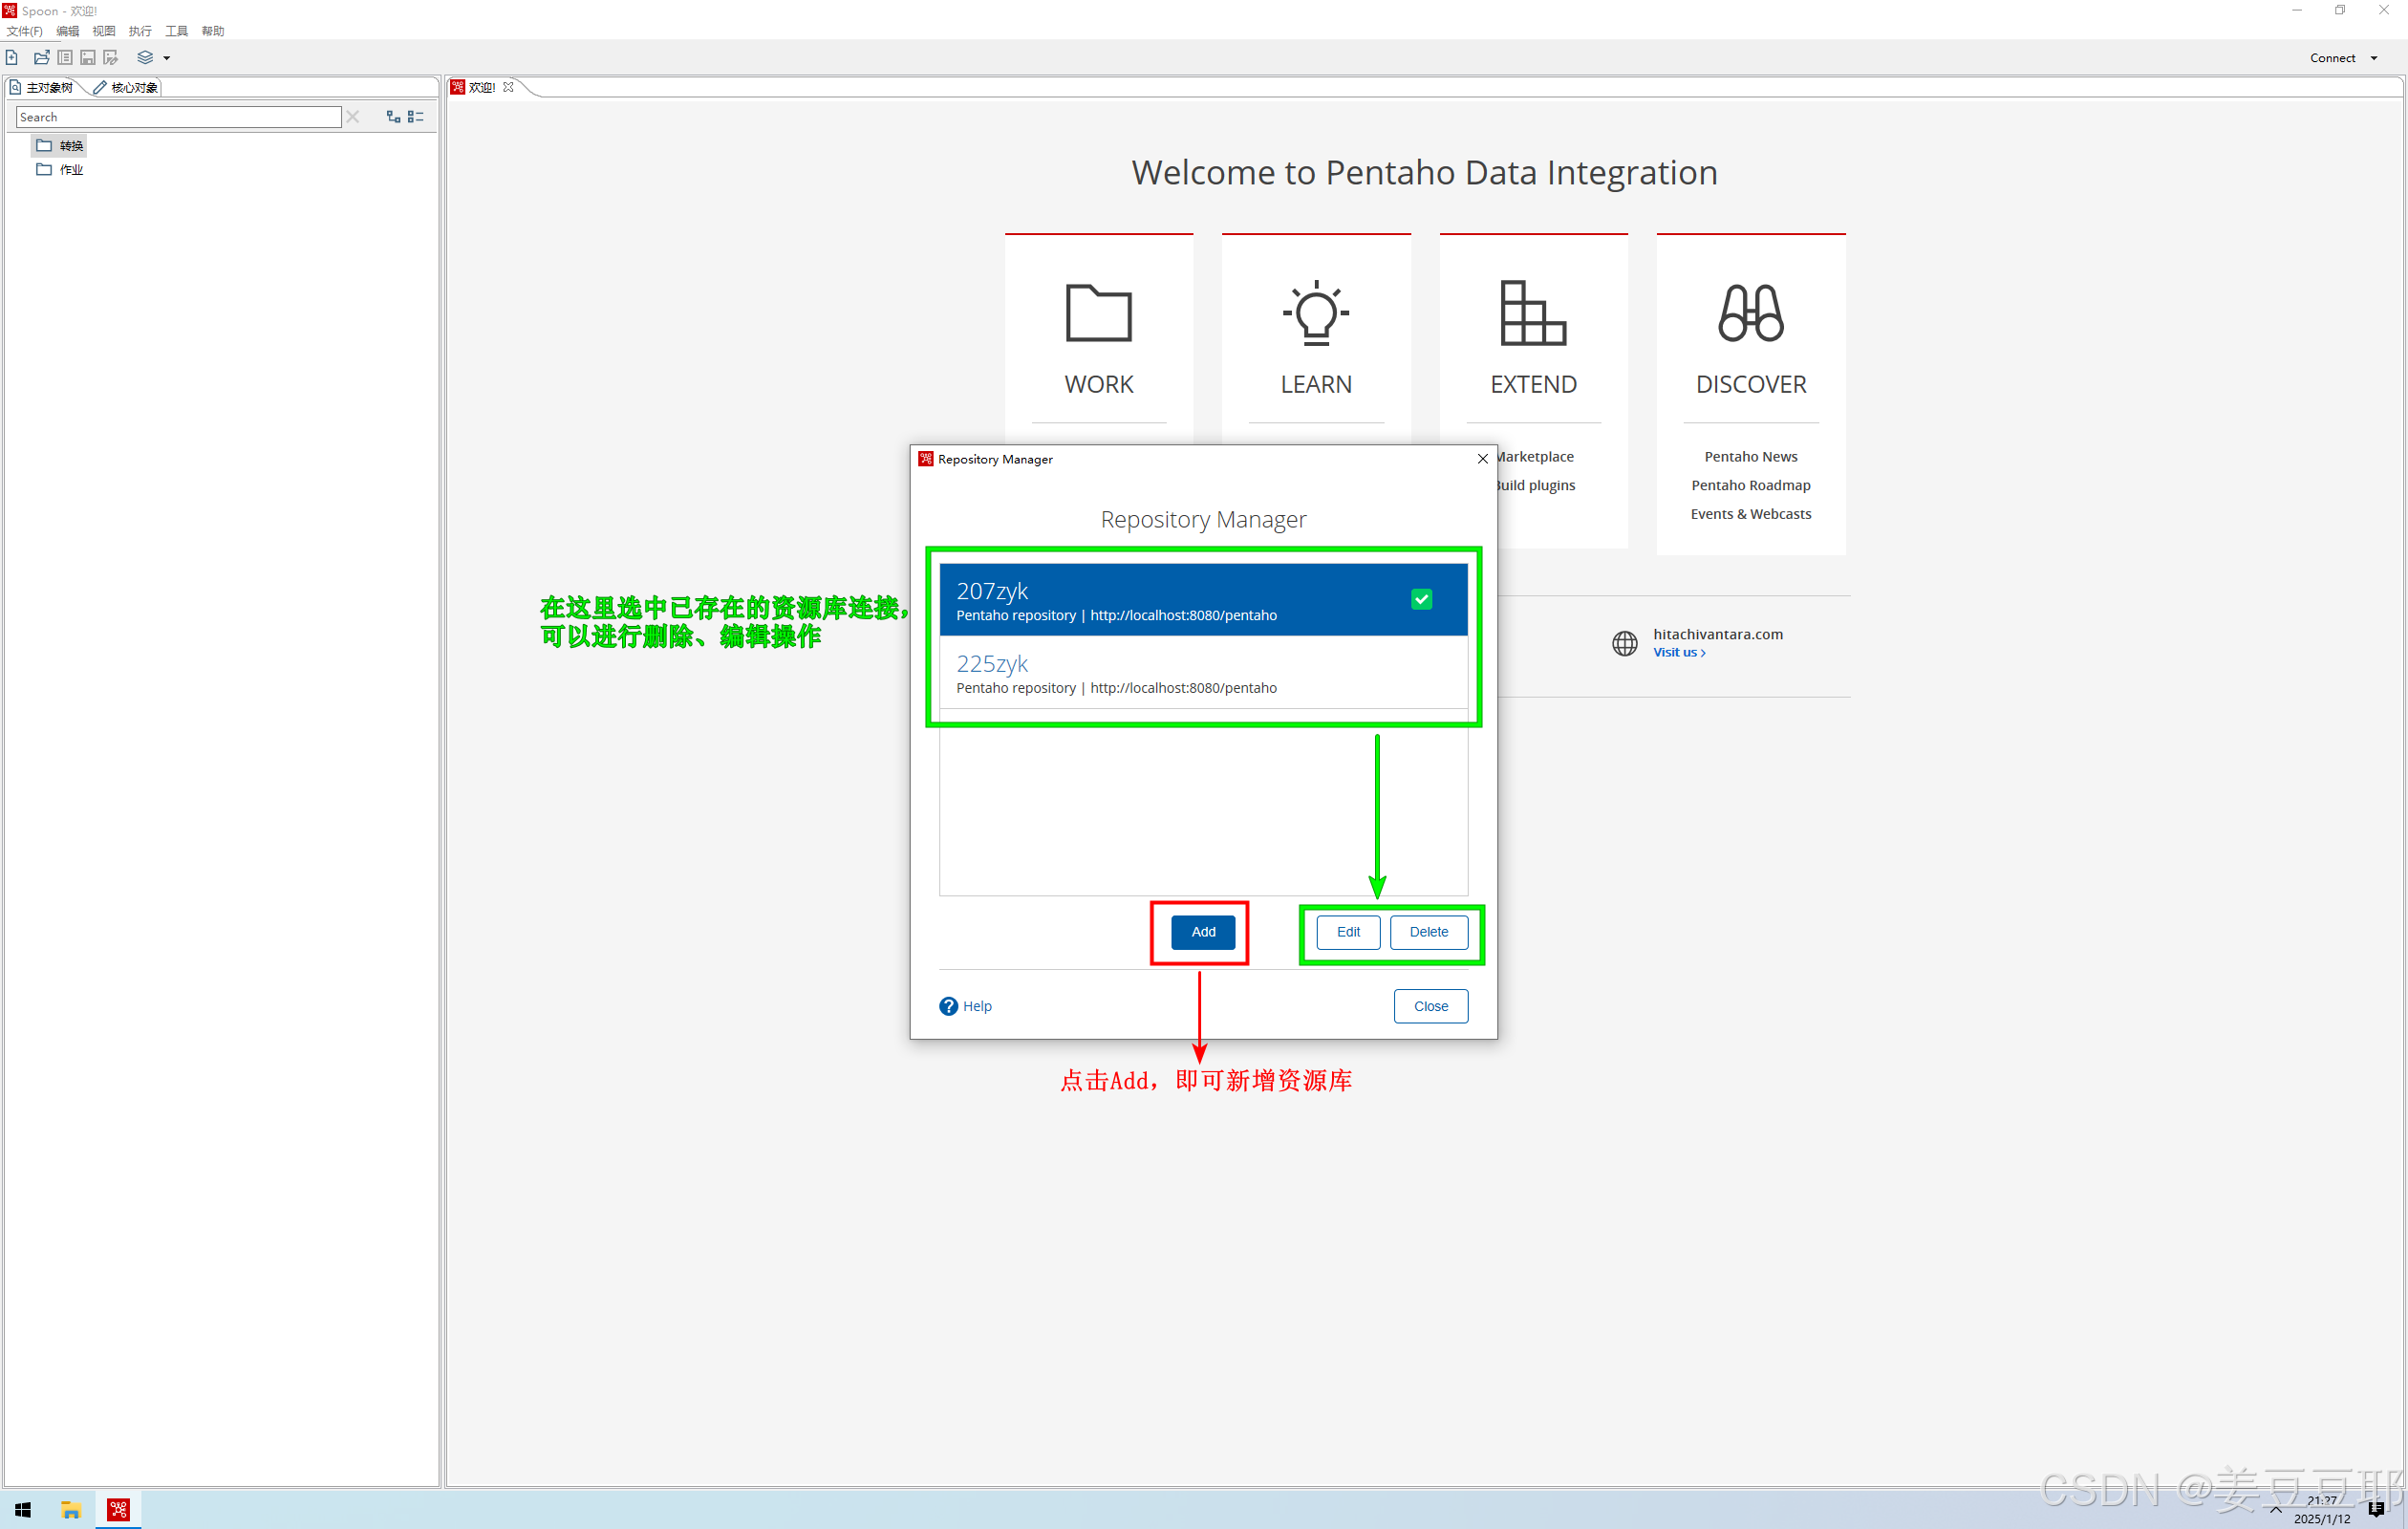Click the Edit repository button
Viewport: 2408px width, 1529px height.
[1348, 932]
